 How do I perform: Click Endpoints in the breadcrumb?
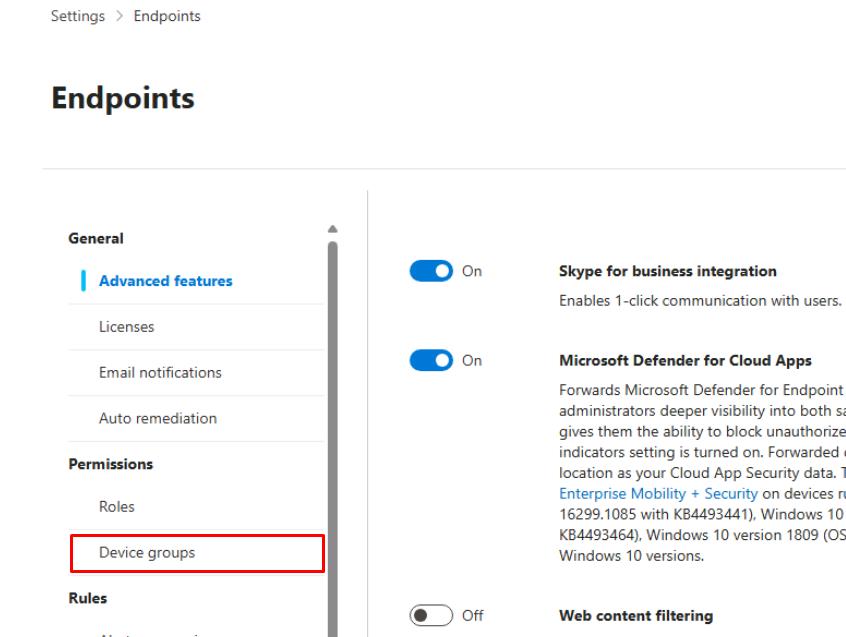pos(168,16)
